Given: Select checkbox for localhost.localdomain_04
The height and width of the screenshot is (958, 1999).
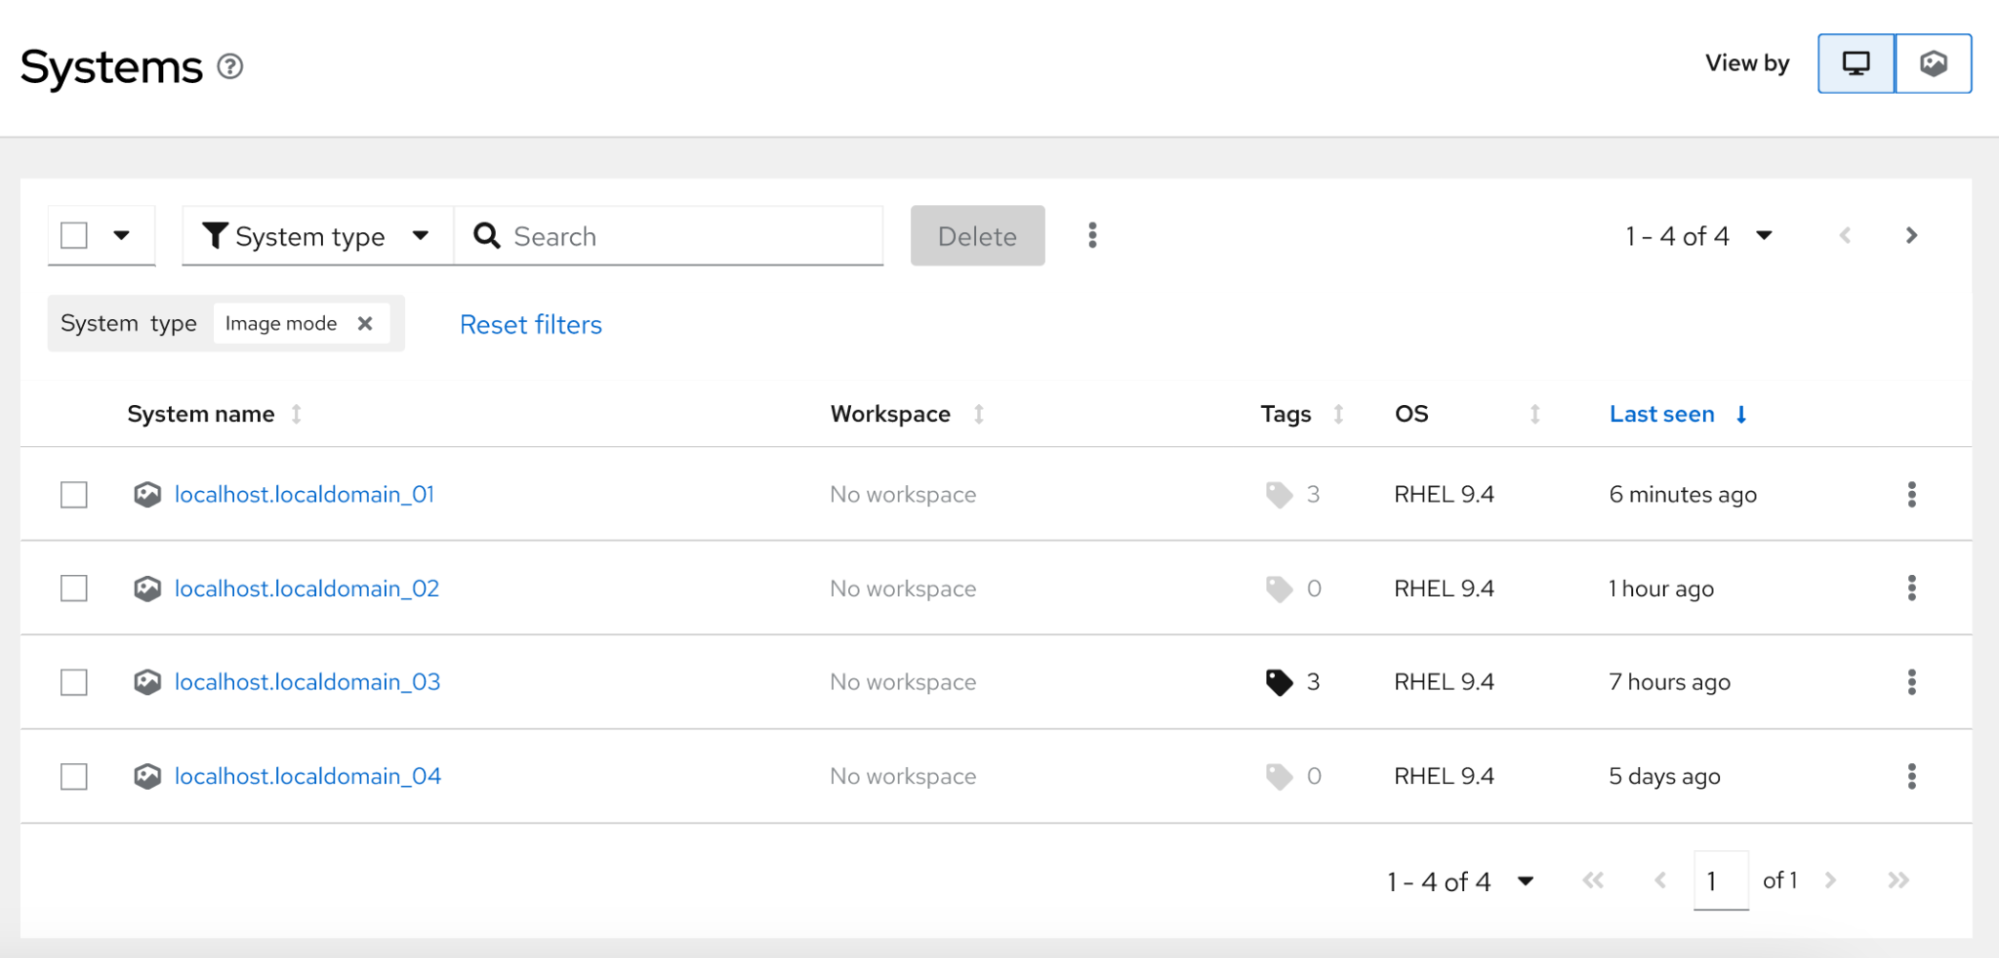Looking at the screenshot, I should (74, 776).
